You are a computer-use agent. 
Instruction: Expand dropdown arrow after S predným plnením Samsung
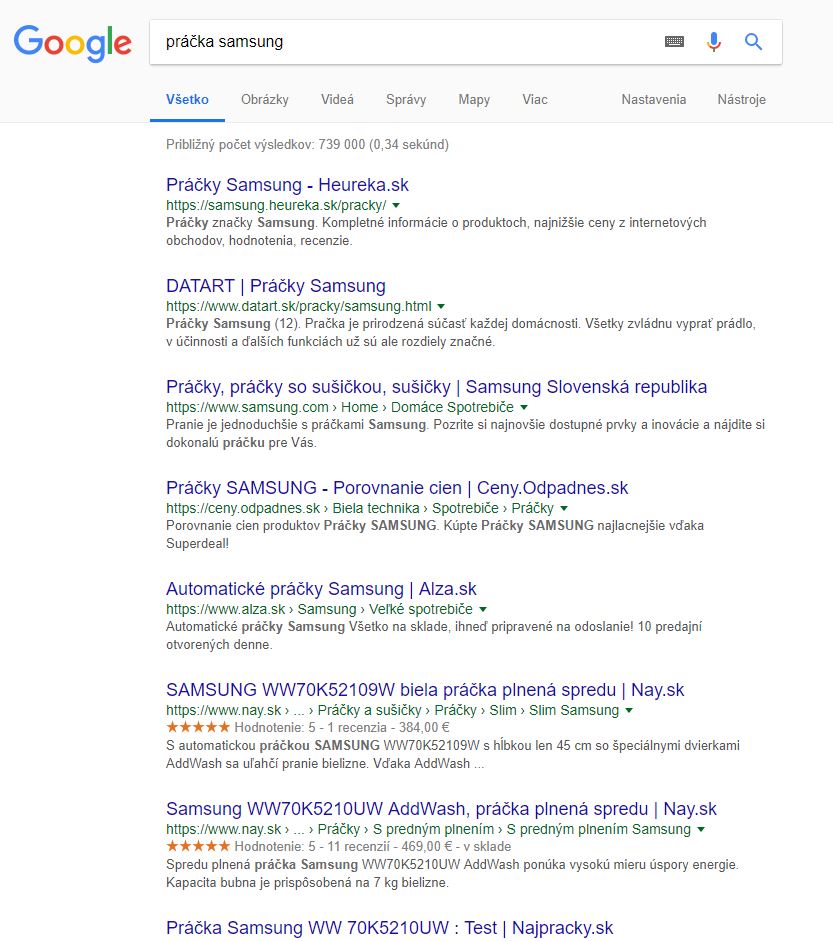[701, 829]
